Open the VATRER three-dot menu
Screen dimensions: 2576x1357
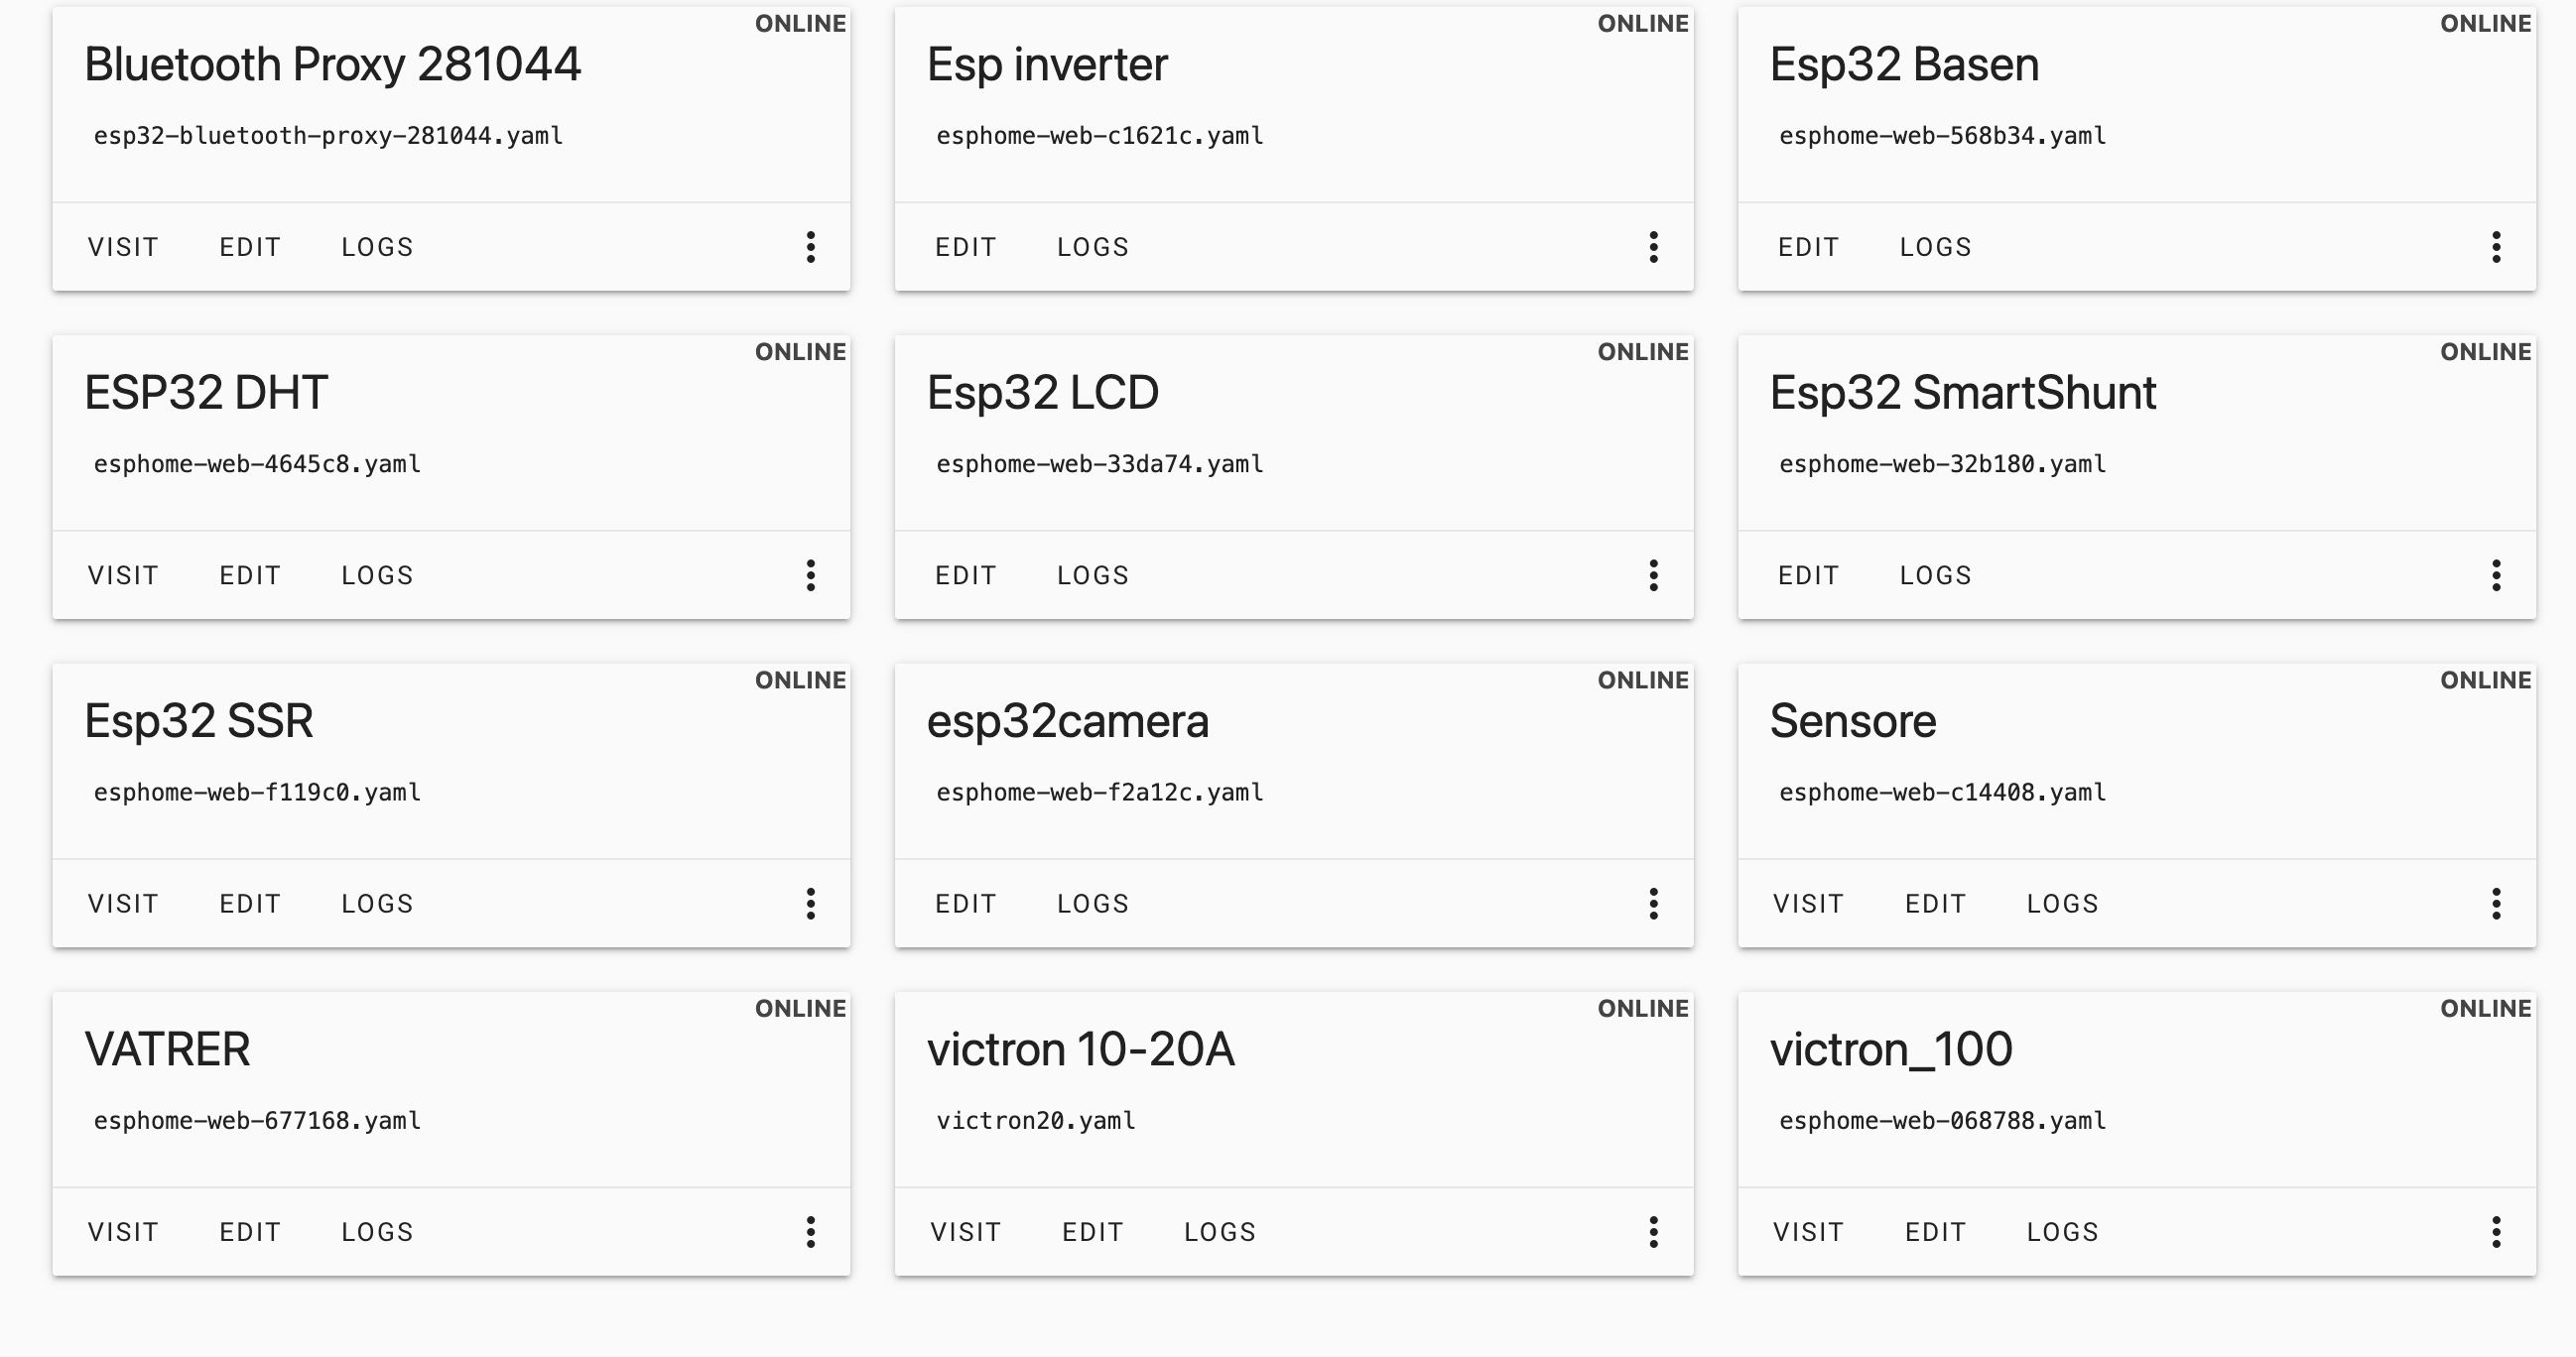click(x=811, y=1231)
